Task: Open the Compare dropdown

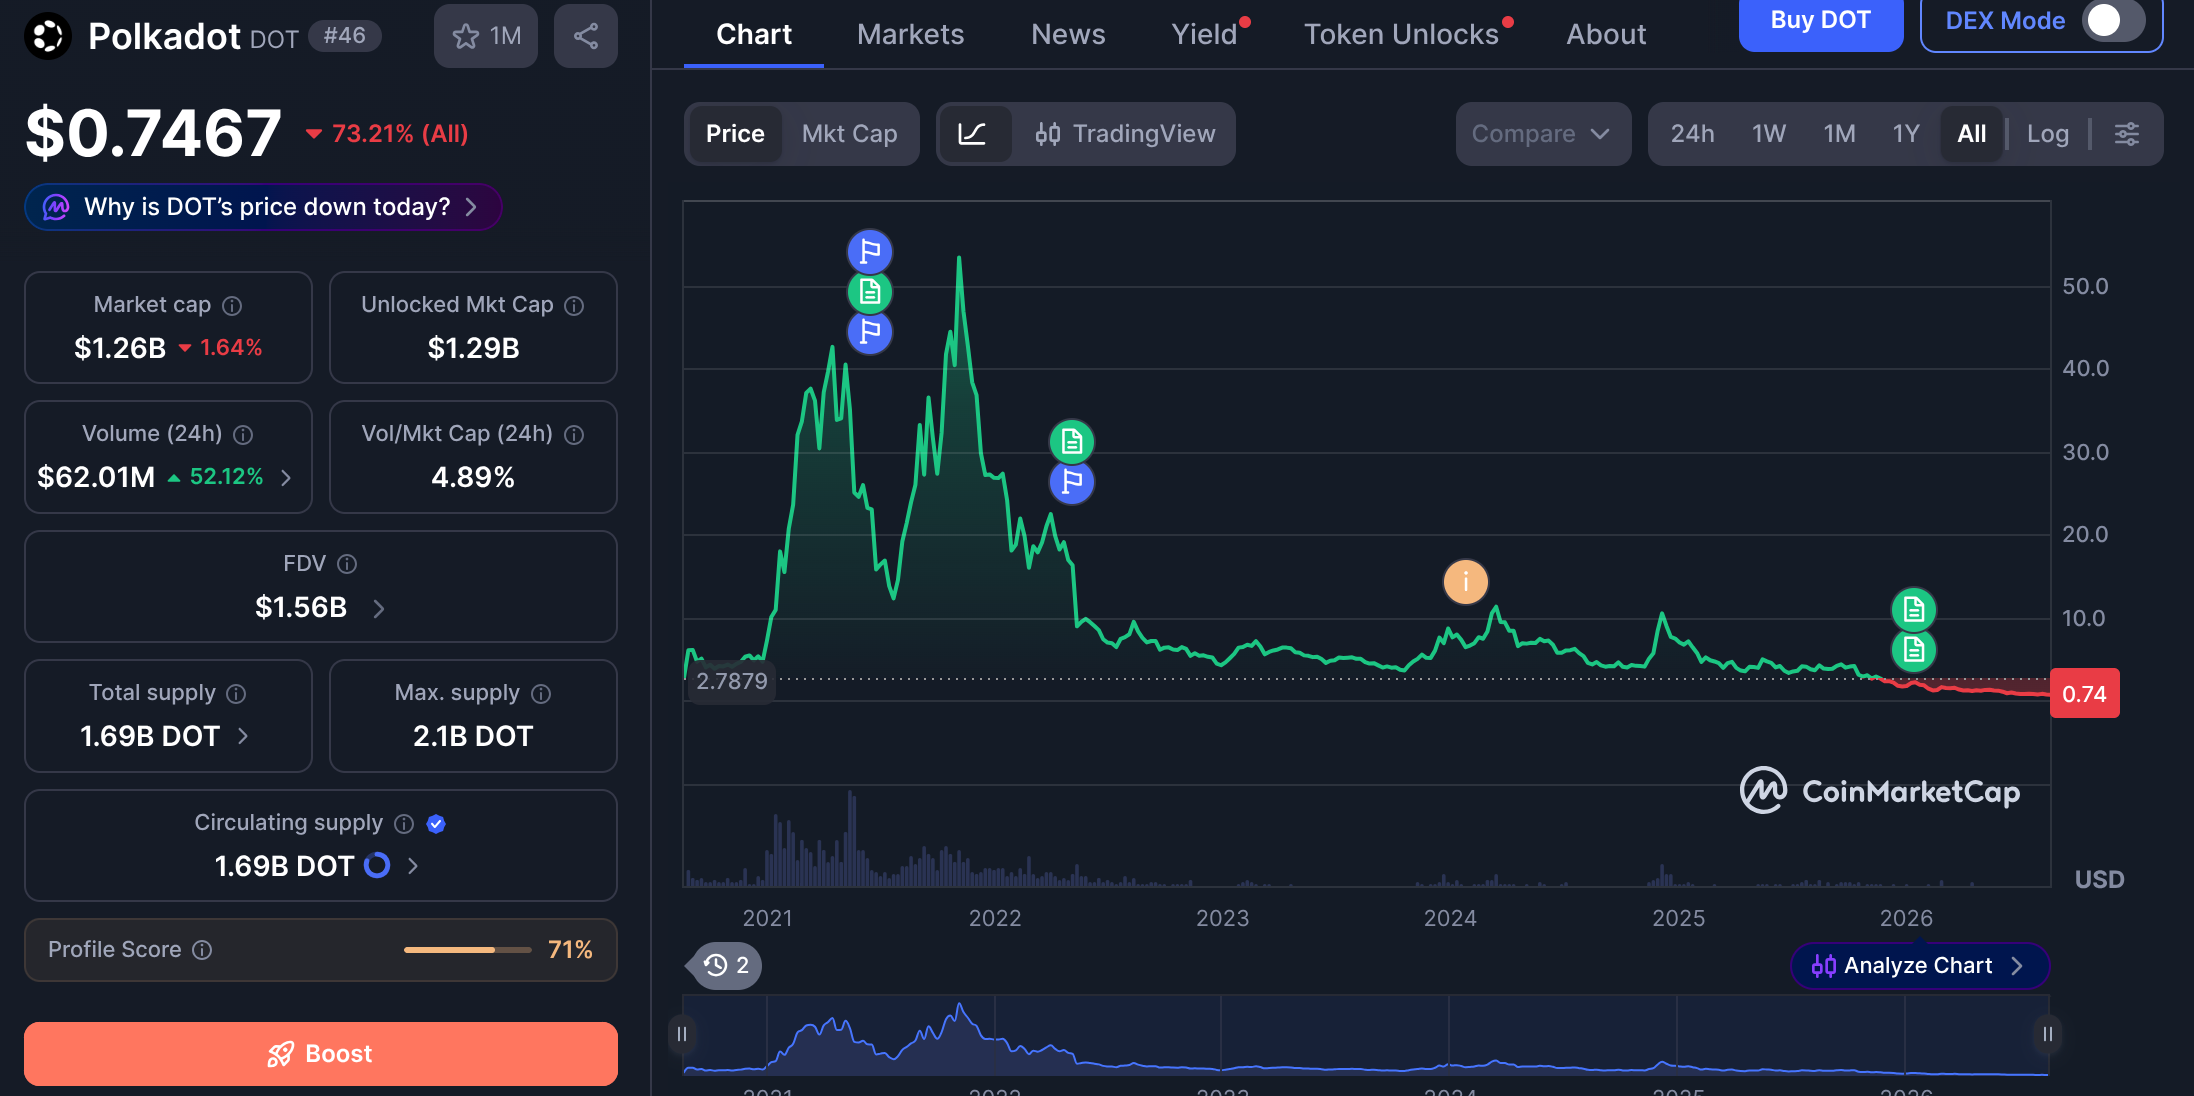Action: click(1543, 134)
